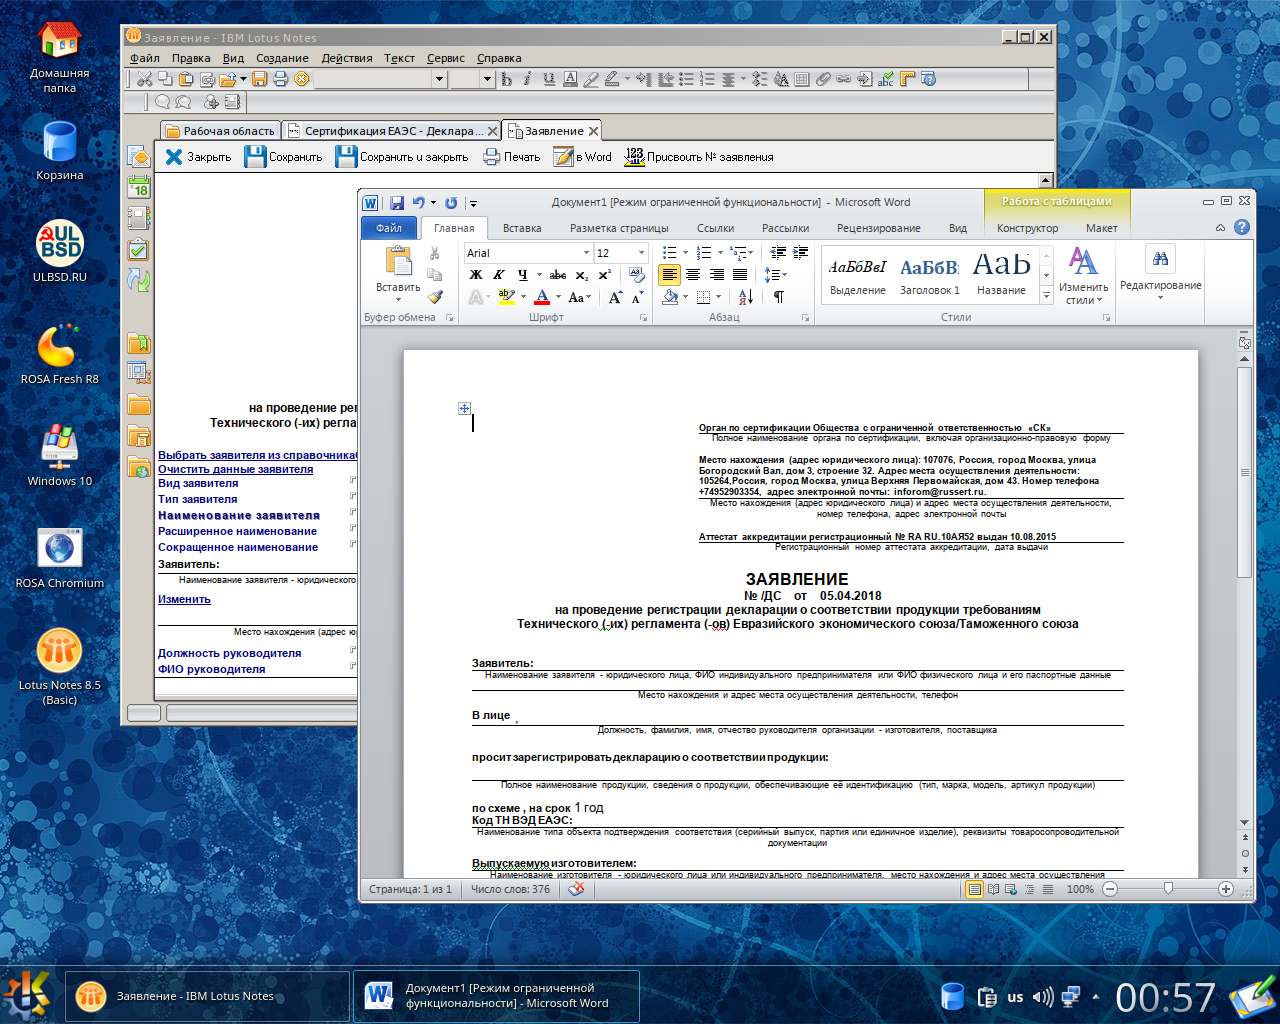Click the 'Очистить данные заявителя' link
The image size is (1280, 1024).
click(235, 469)
